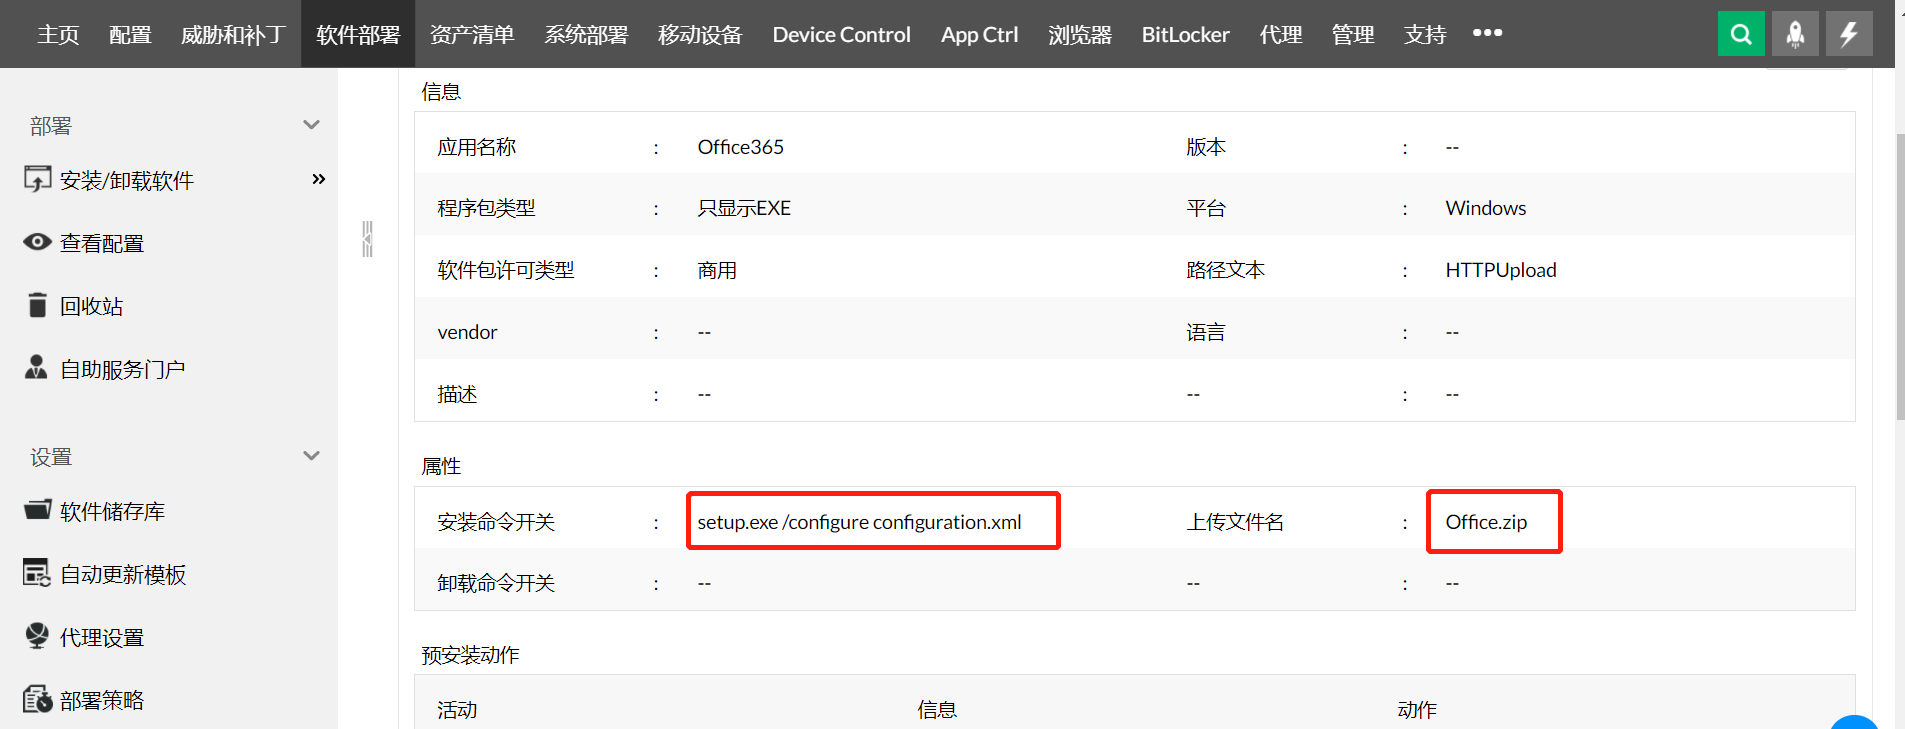Click the deployment policy (部署策略) icon
This screenshot has width=1905, height=729.
click(x=37, y=699)
